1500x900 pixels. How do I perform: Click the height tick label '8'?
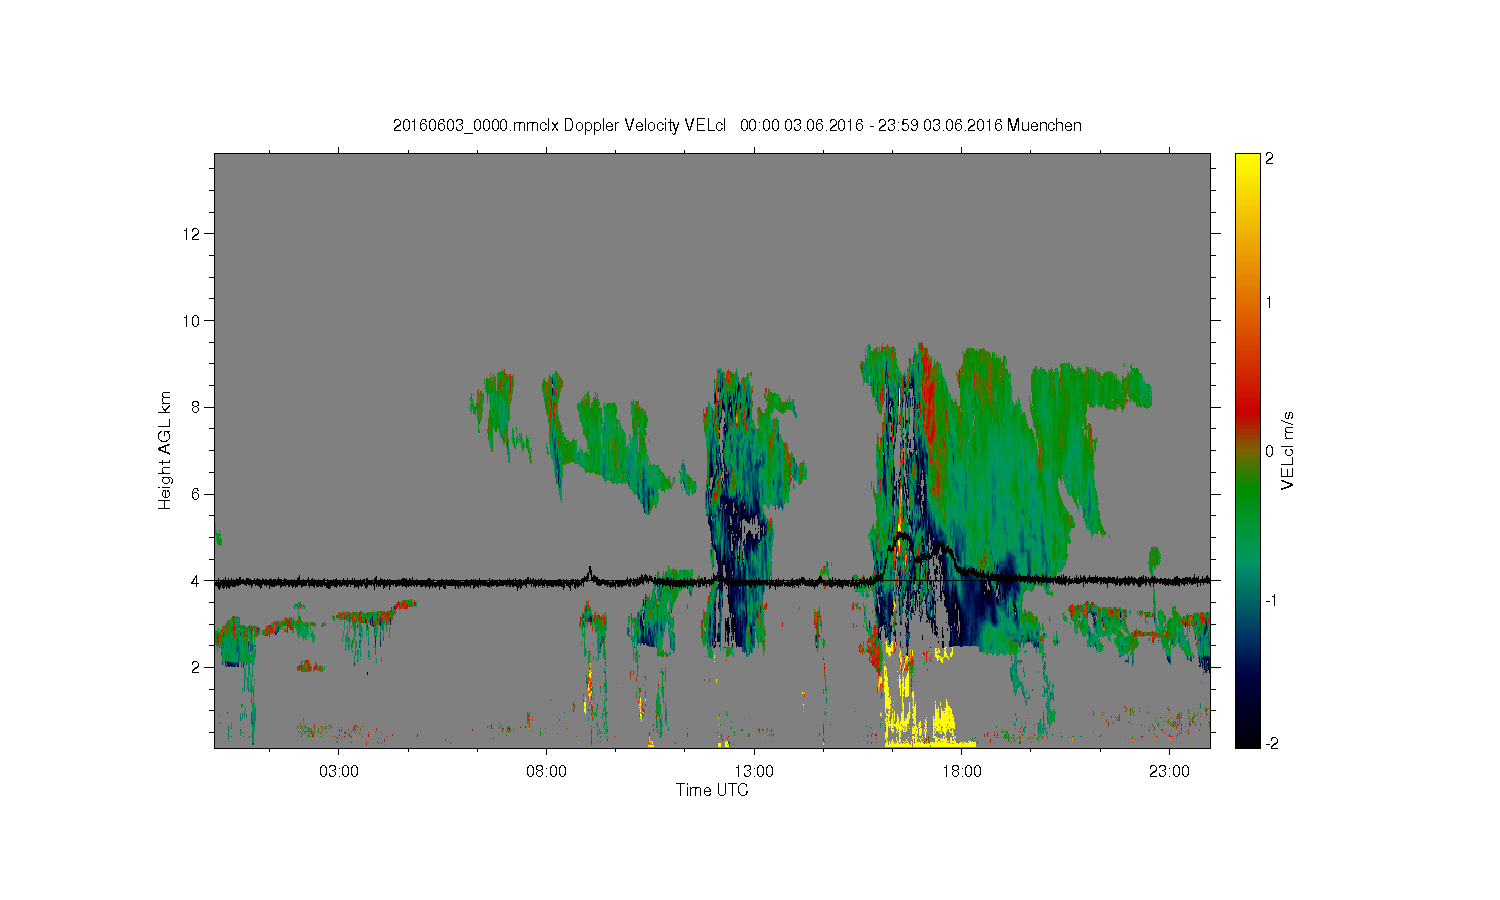click(197, 407)
